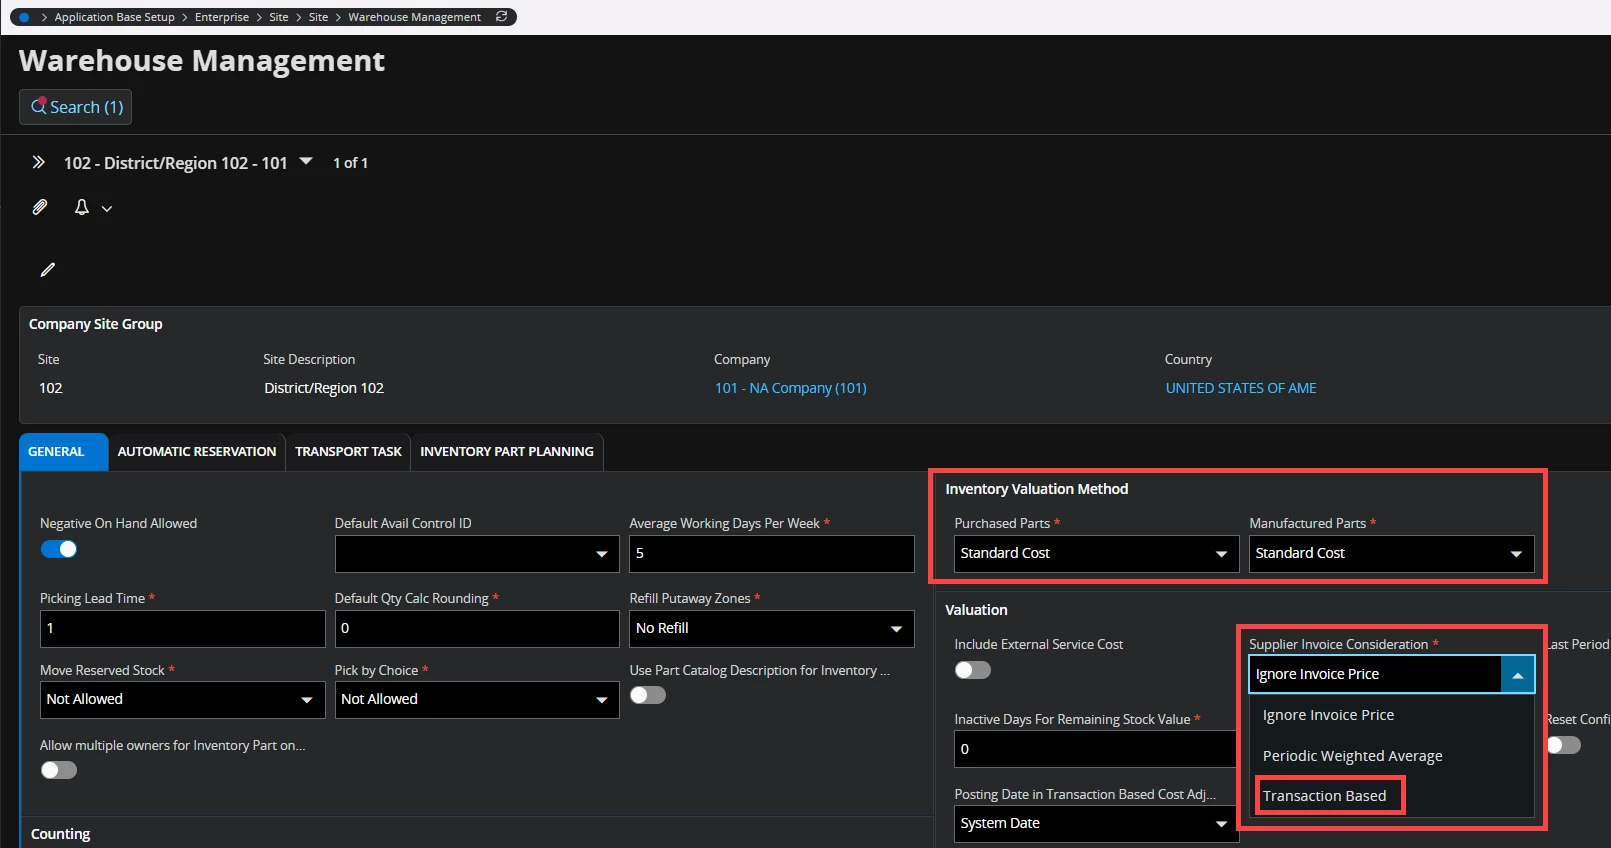
Task: Switch to the Automatic Reservation tab
Action: [197, 452]
